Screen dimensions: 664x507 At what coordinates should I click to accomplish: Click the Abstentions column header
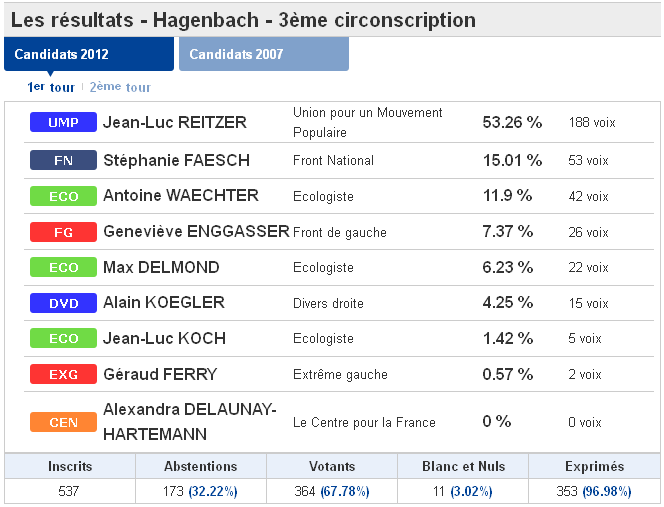(x=201, y=466)
